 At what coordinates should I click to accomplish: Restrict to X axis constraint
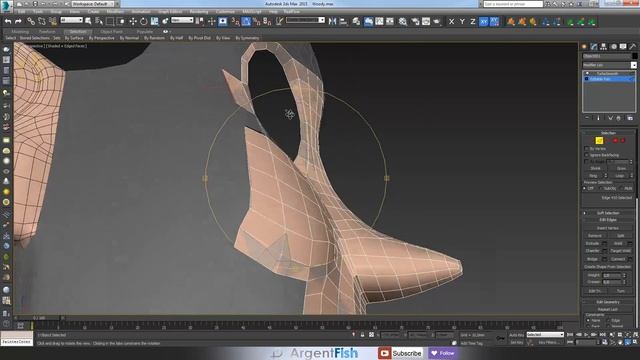[451, 21]
